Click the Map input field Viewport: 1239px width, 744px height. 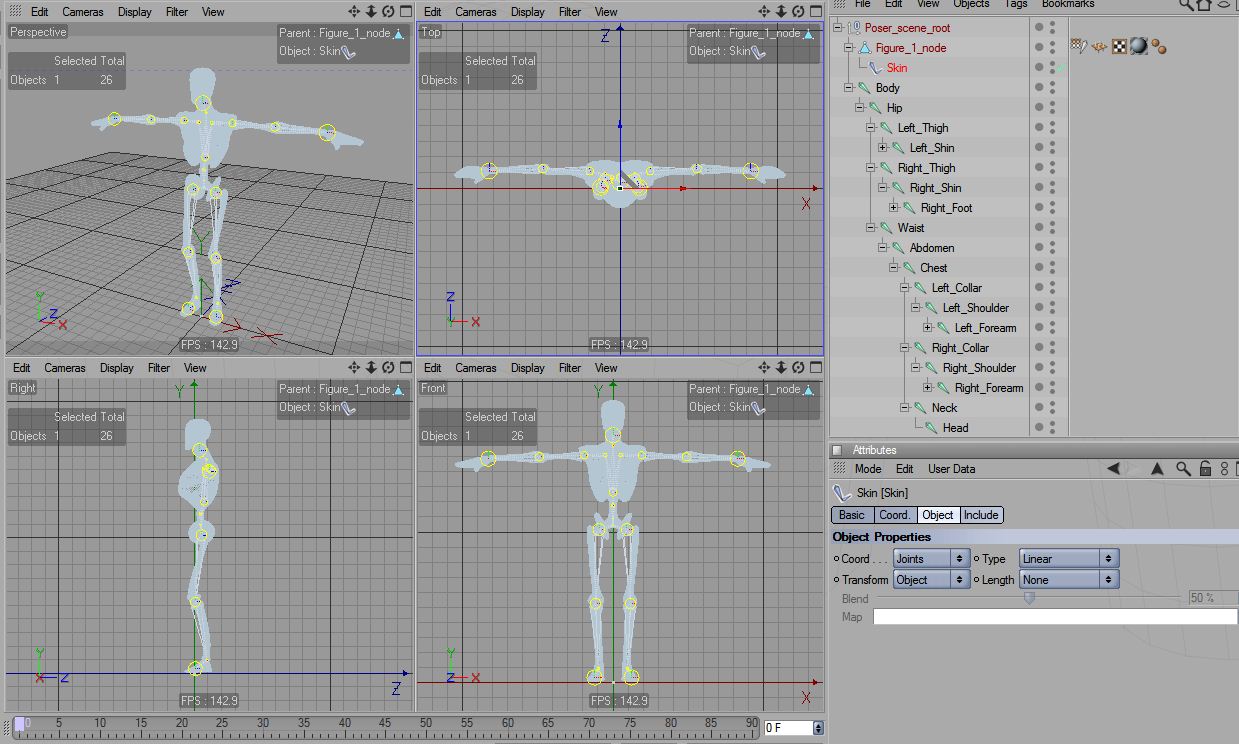pyautogui.click(x=1055, y=617)
